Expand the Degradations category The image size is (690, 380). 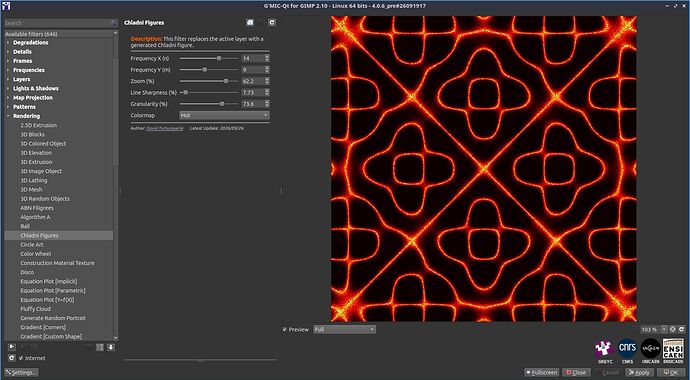pos(8,43)
